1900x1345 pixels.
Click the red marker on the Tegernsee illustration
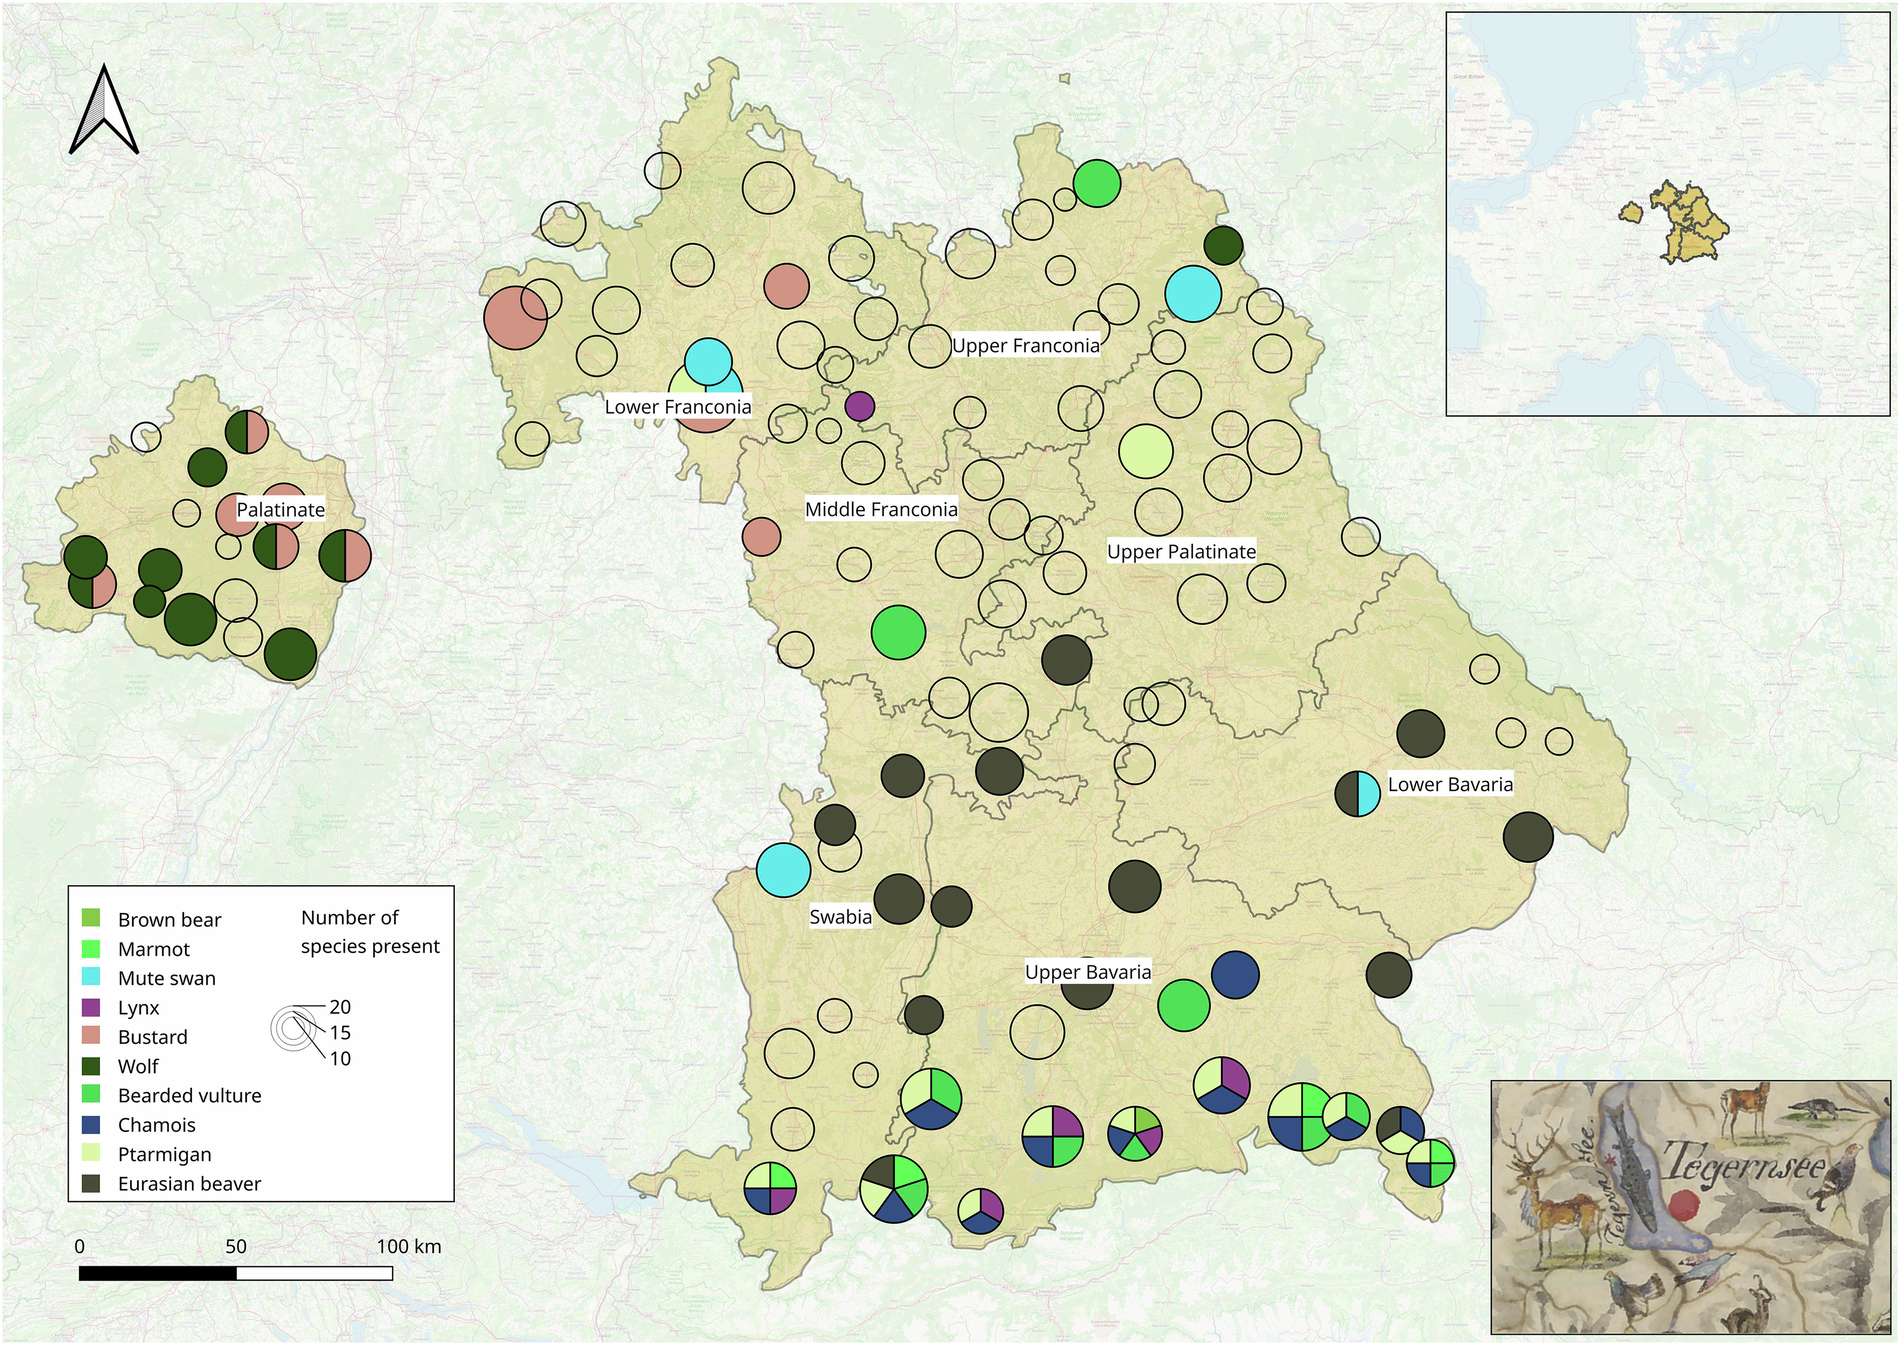[x=1684, y=1204]
